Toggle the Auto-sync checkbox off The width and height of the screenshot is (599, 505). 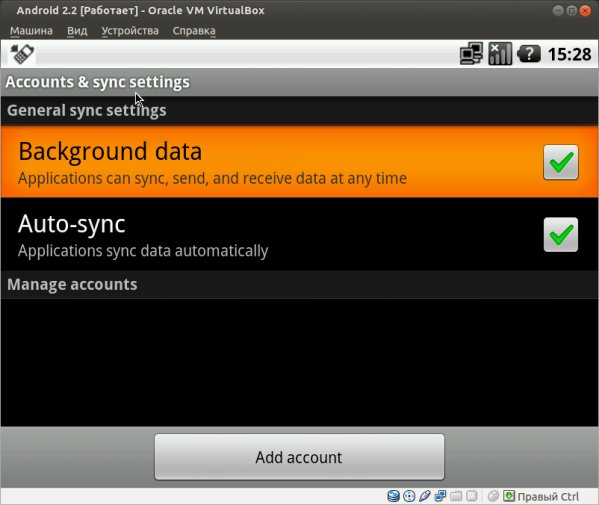click(561, 235)
